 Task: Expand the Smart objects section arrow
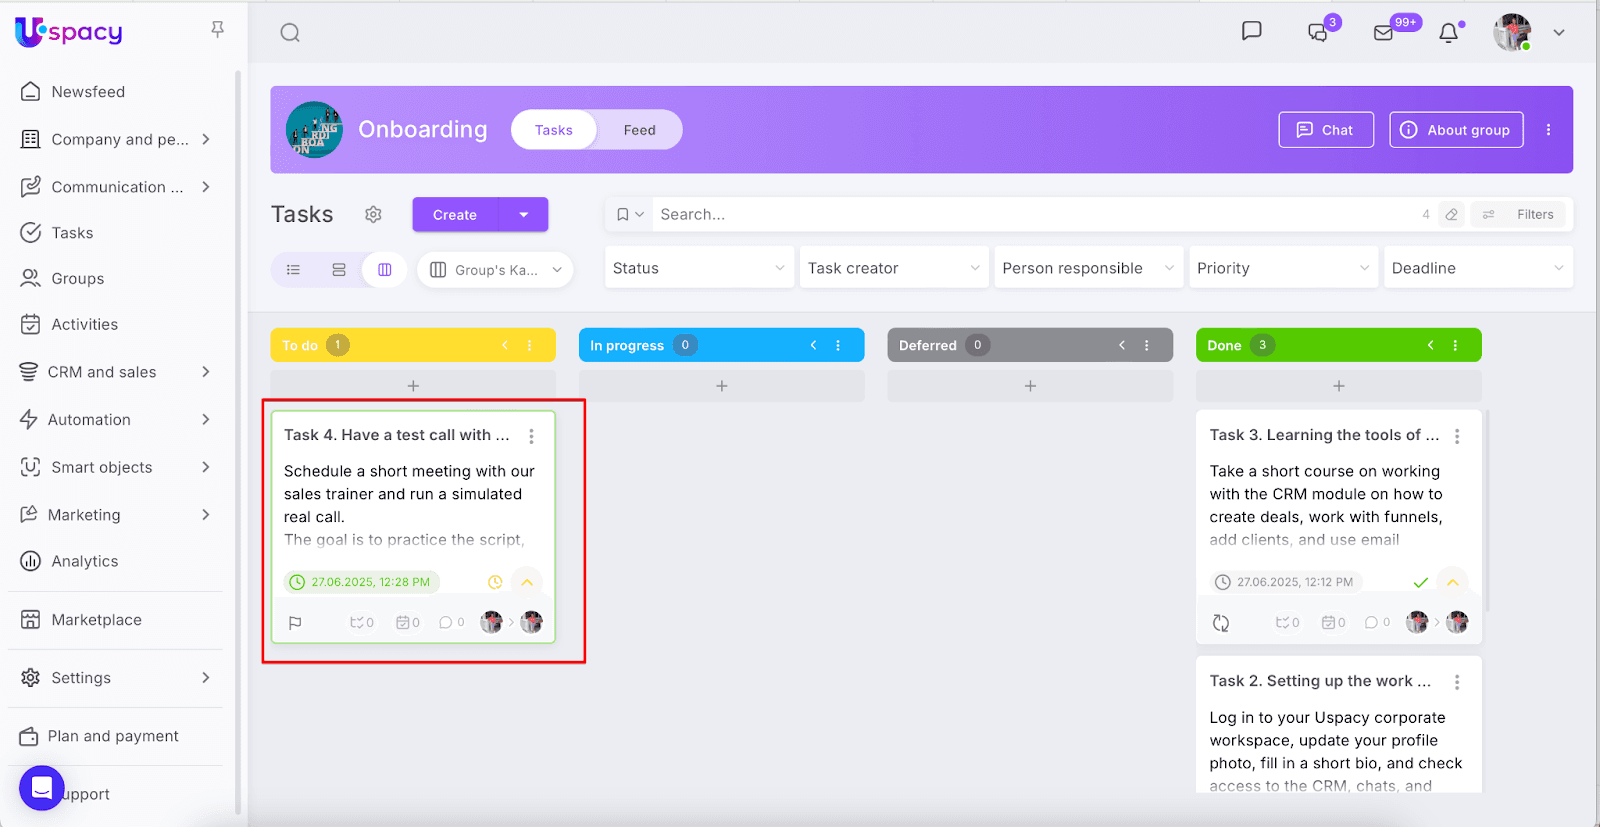point(206,467)
